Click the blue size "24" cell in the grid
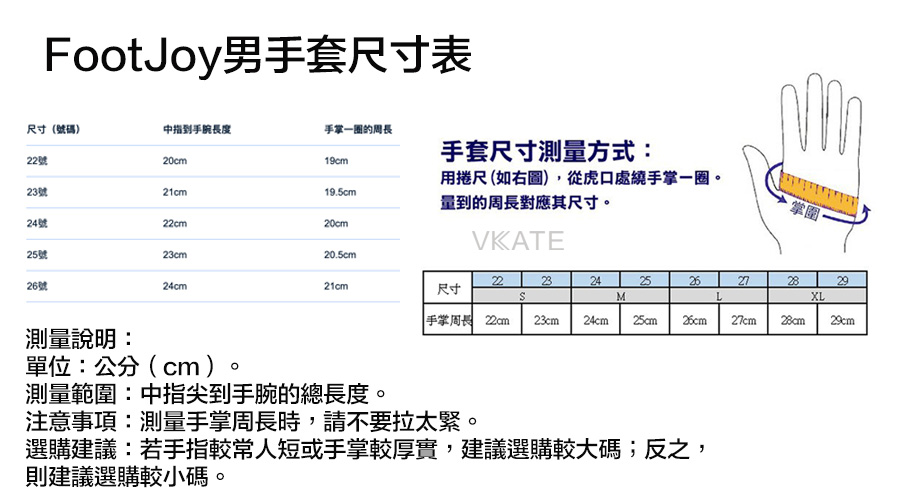Image resolution: width=900 pixels, height=500 pixels. tap(596, 281)
